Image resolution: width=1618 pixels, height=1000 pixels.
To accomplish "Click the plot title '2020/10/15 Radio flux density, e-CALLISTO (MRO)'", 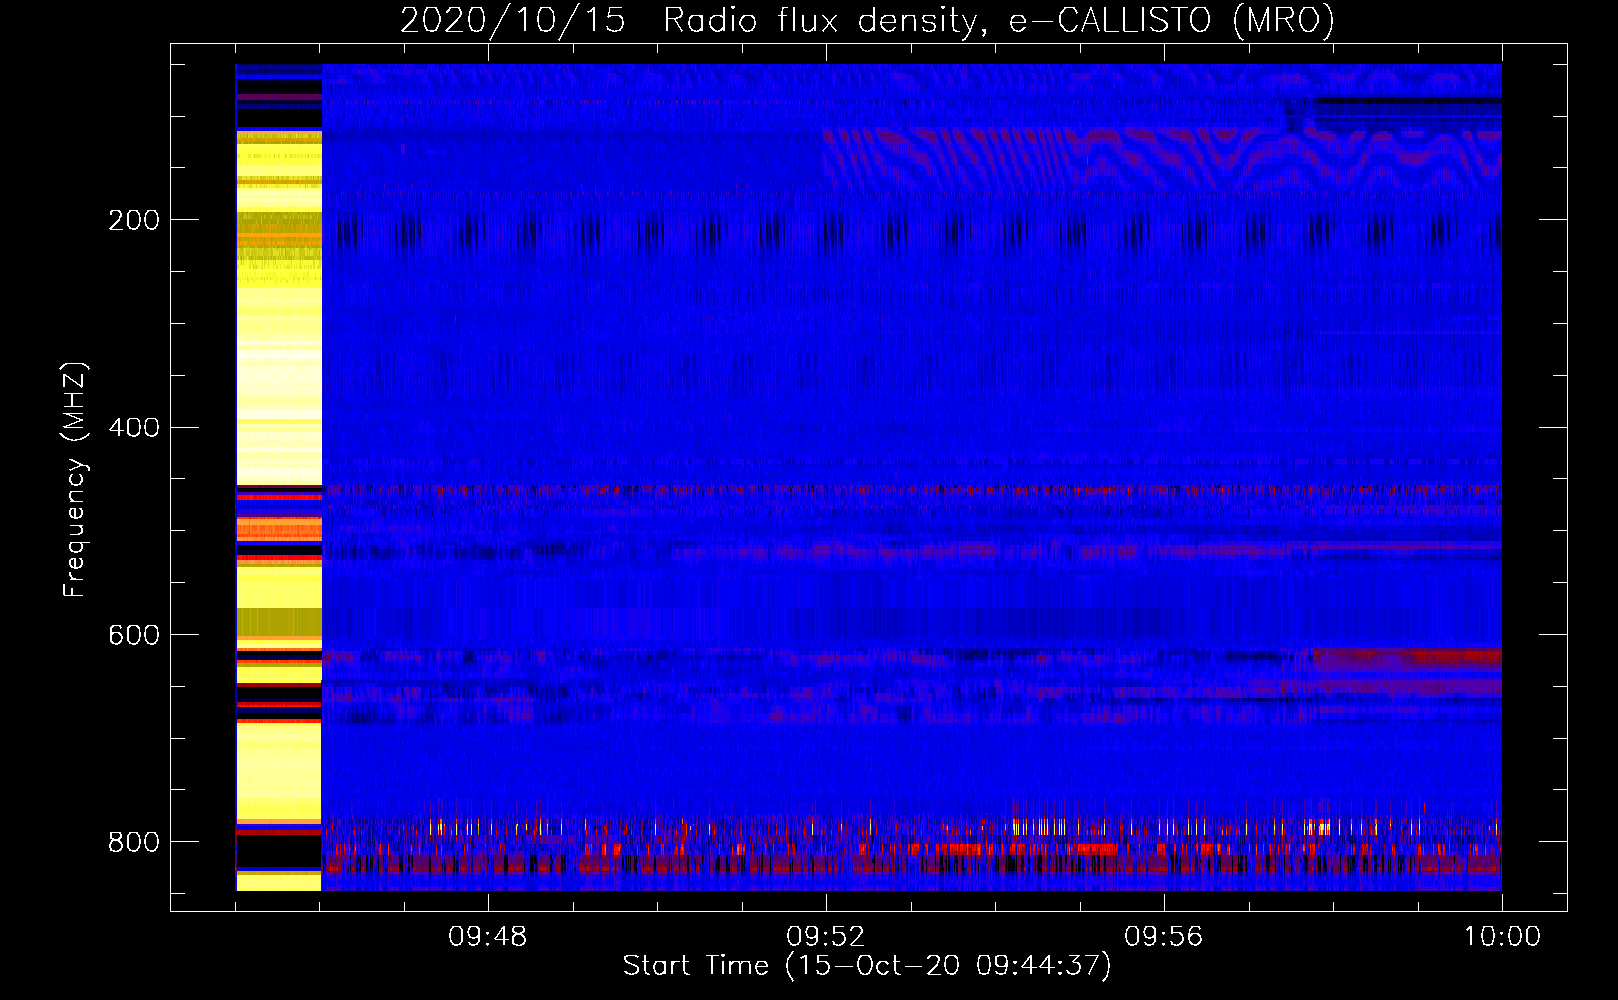I will point(867,20).
